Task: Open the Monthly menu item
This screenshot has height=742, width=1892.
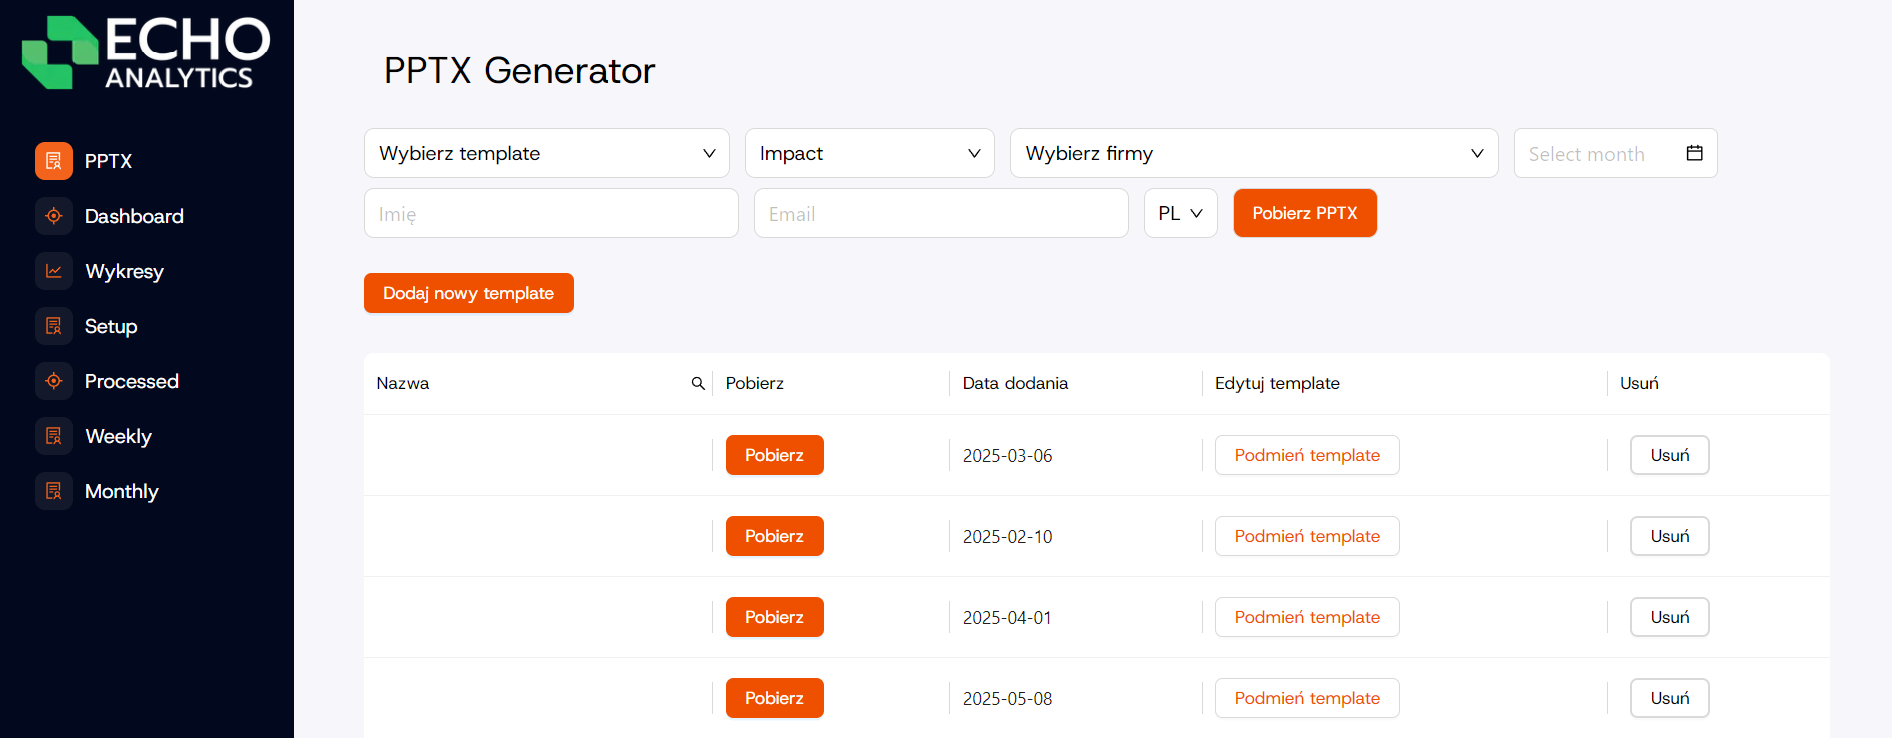Action: (121, 491)
